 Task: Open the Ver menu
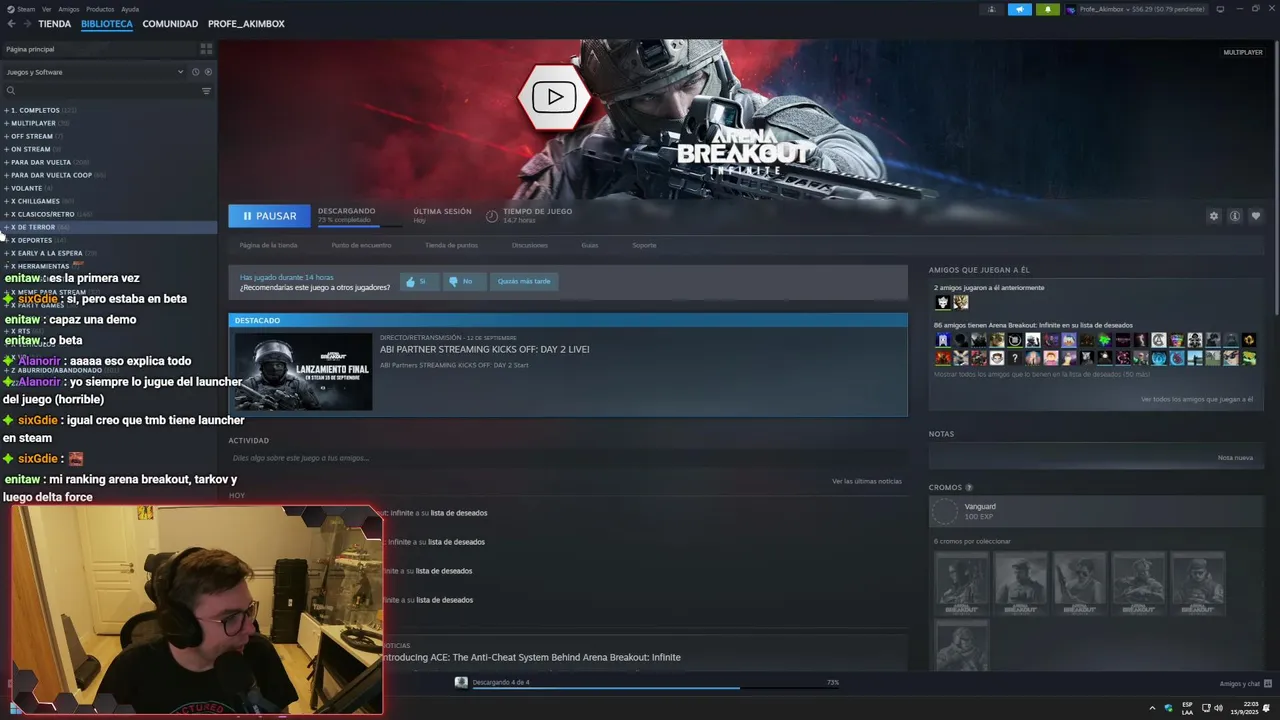pyautogui.click(x=47, y=9)
